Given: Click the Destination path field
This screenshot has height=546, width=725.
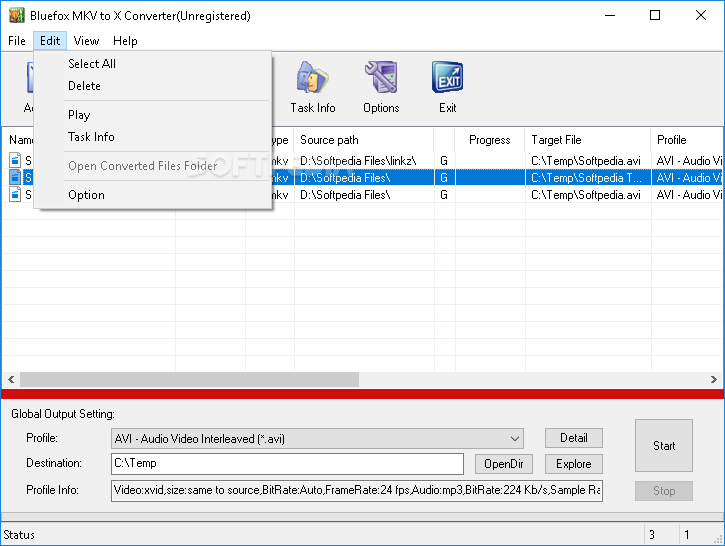Looking at the screenshot, I should (x=287, y=464).
